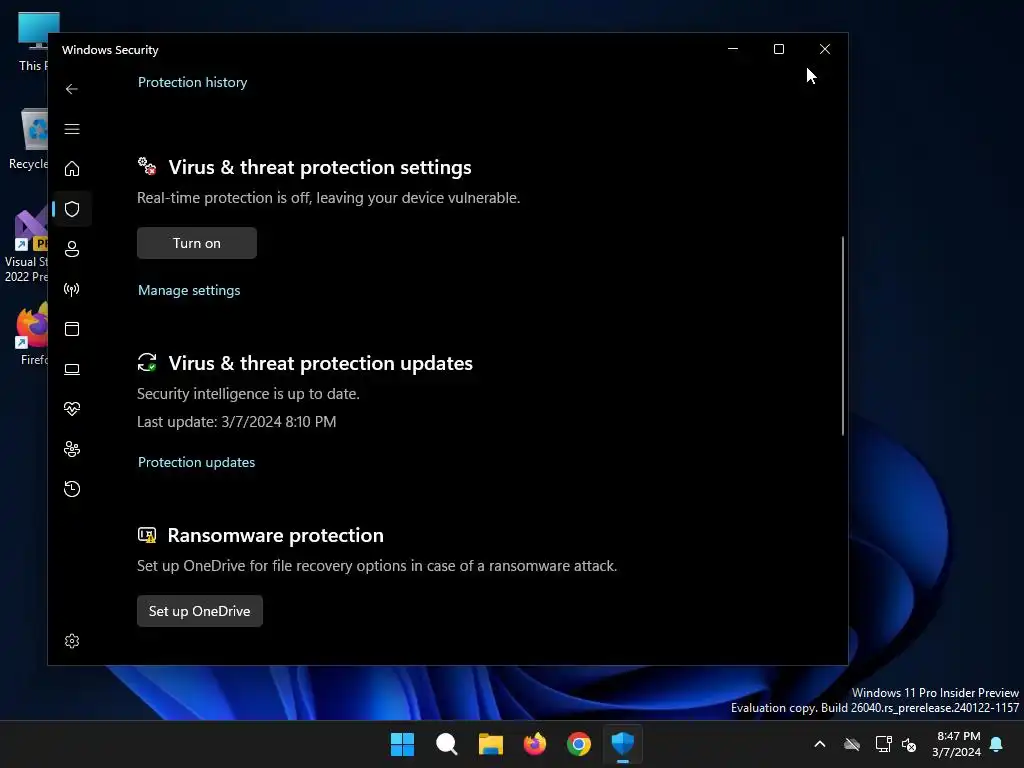Open taskbar Search
Screen dimensions: 1024x768
pos(447,744)
